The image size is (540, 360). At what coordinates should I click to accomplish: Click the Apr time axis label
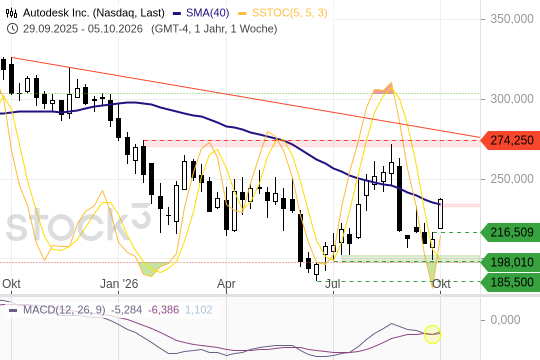pyautogui.click(x=226, y=284)
